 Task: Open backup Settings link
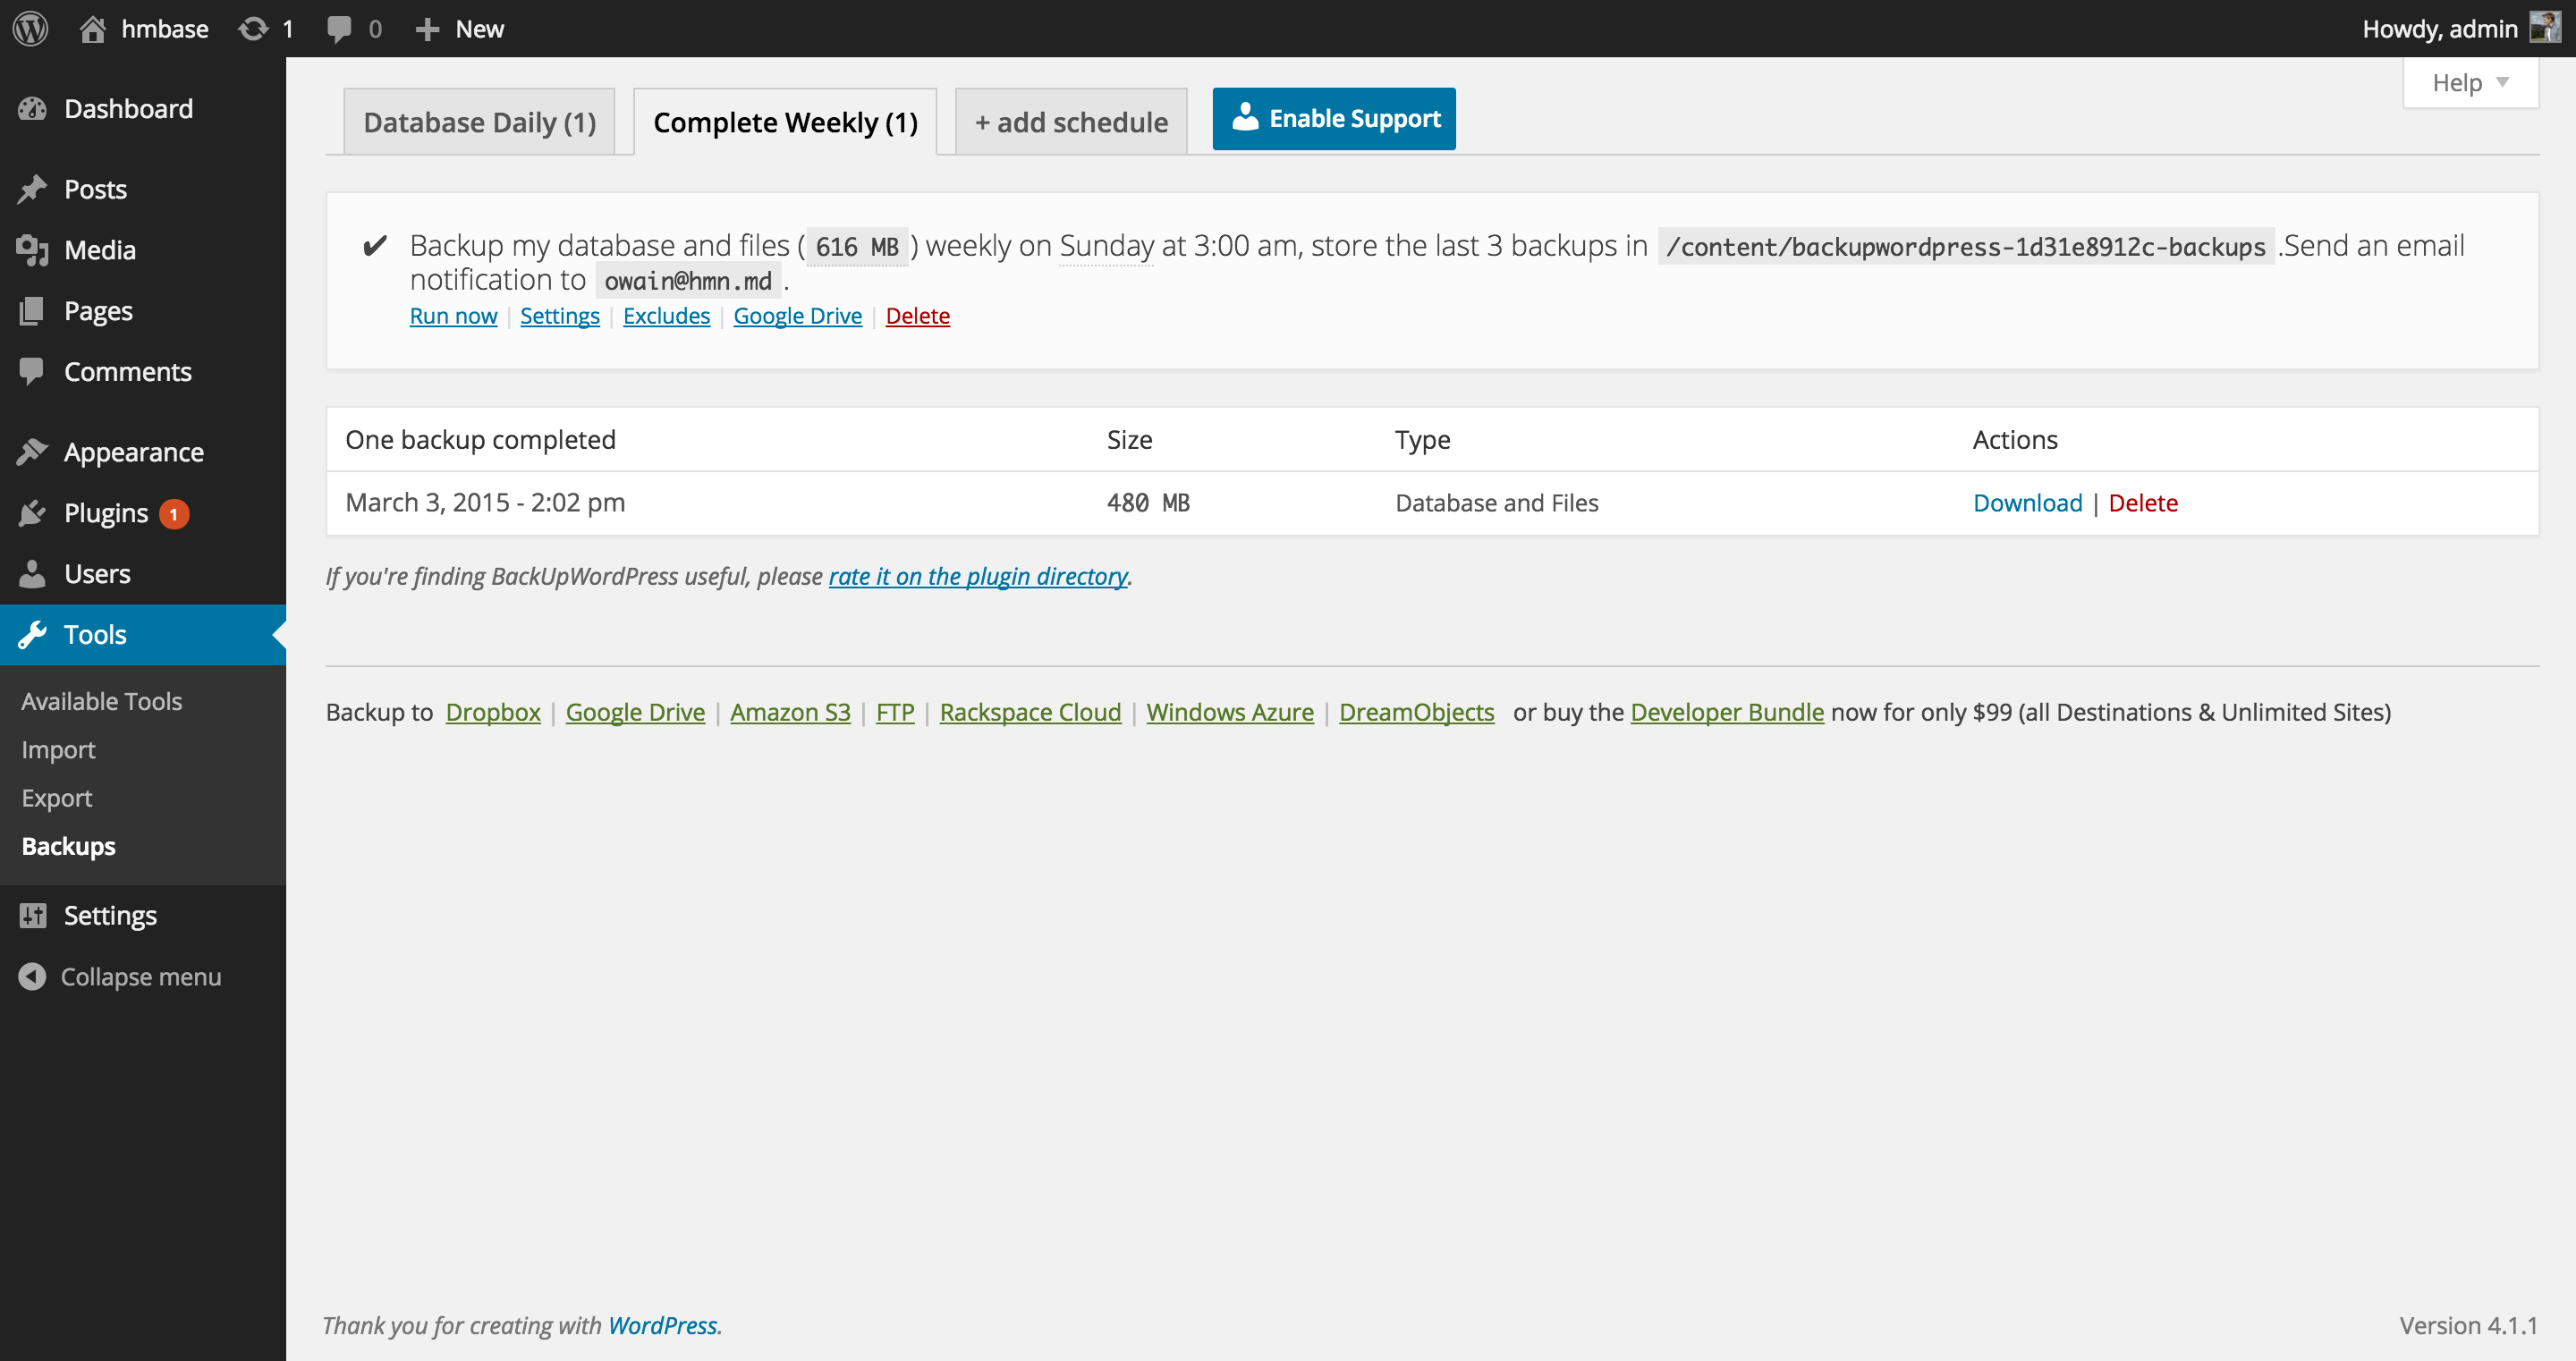[559, 315]
